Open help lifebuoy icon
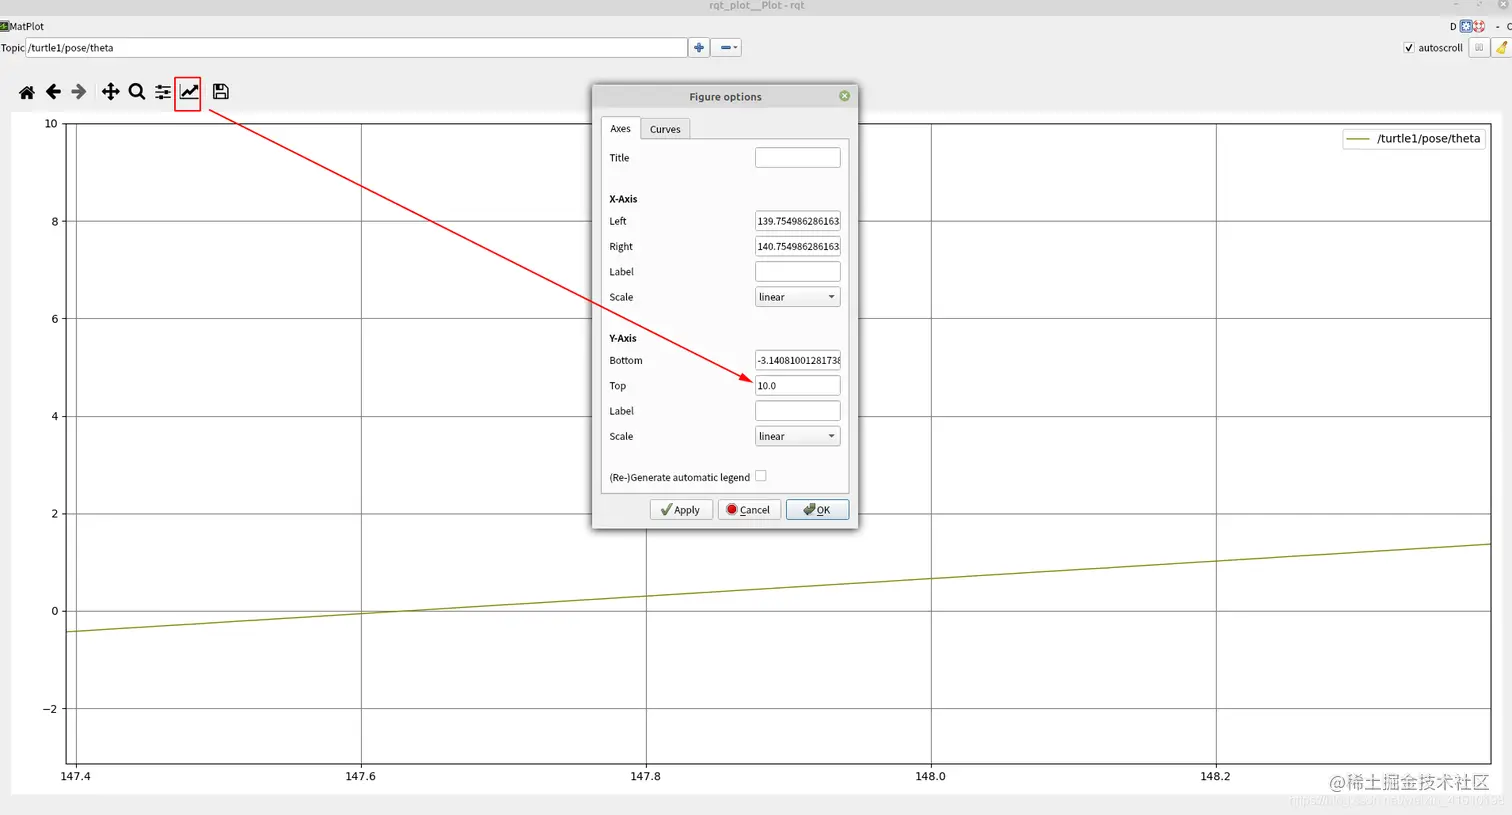The width and height of the screenshot is (1512, 815). (1479, 27)
